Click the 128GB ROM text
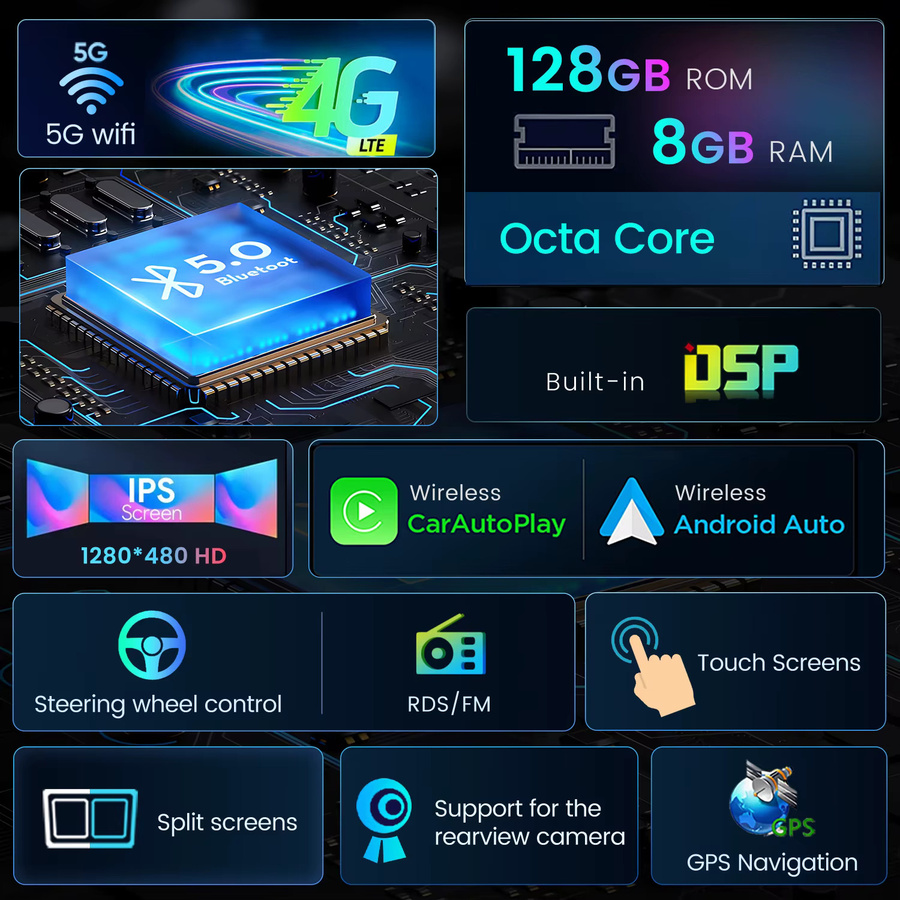900x900 pixels. tap(630, 71)
